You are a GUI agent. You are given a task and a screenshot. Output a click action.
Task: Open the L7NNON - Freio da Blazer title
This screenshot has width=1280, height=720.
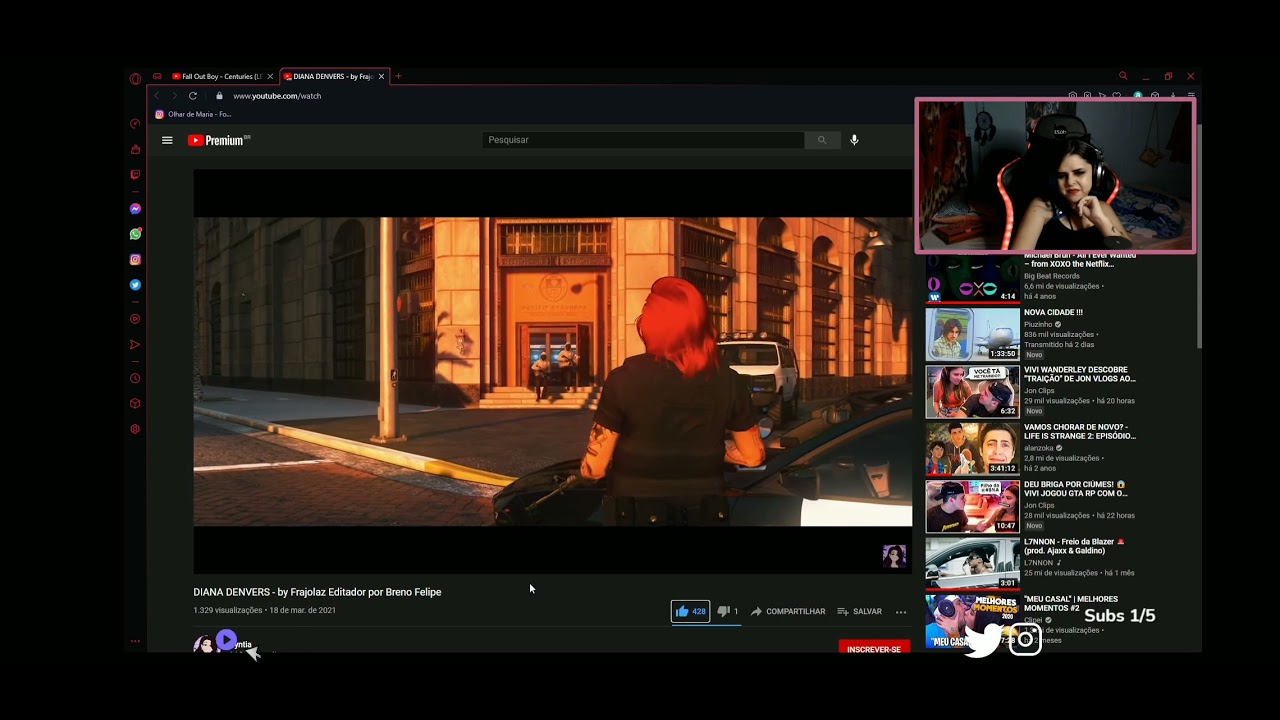click(x=1074, y=546)
